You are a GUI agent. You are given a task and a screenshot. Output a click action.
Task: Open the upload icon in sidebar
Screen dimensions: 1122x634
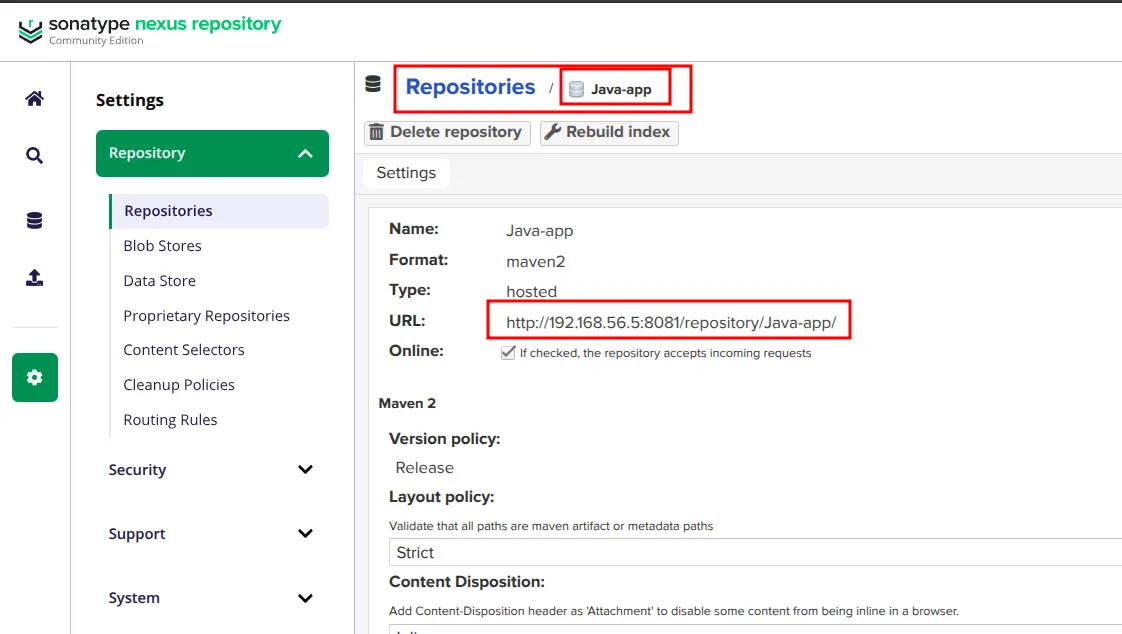(34, 278)
